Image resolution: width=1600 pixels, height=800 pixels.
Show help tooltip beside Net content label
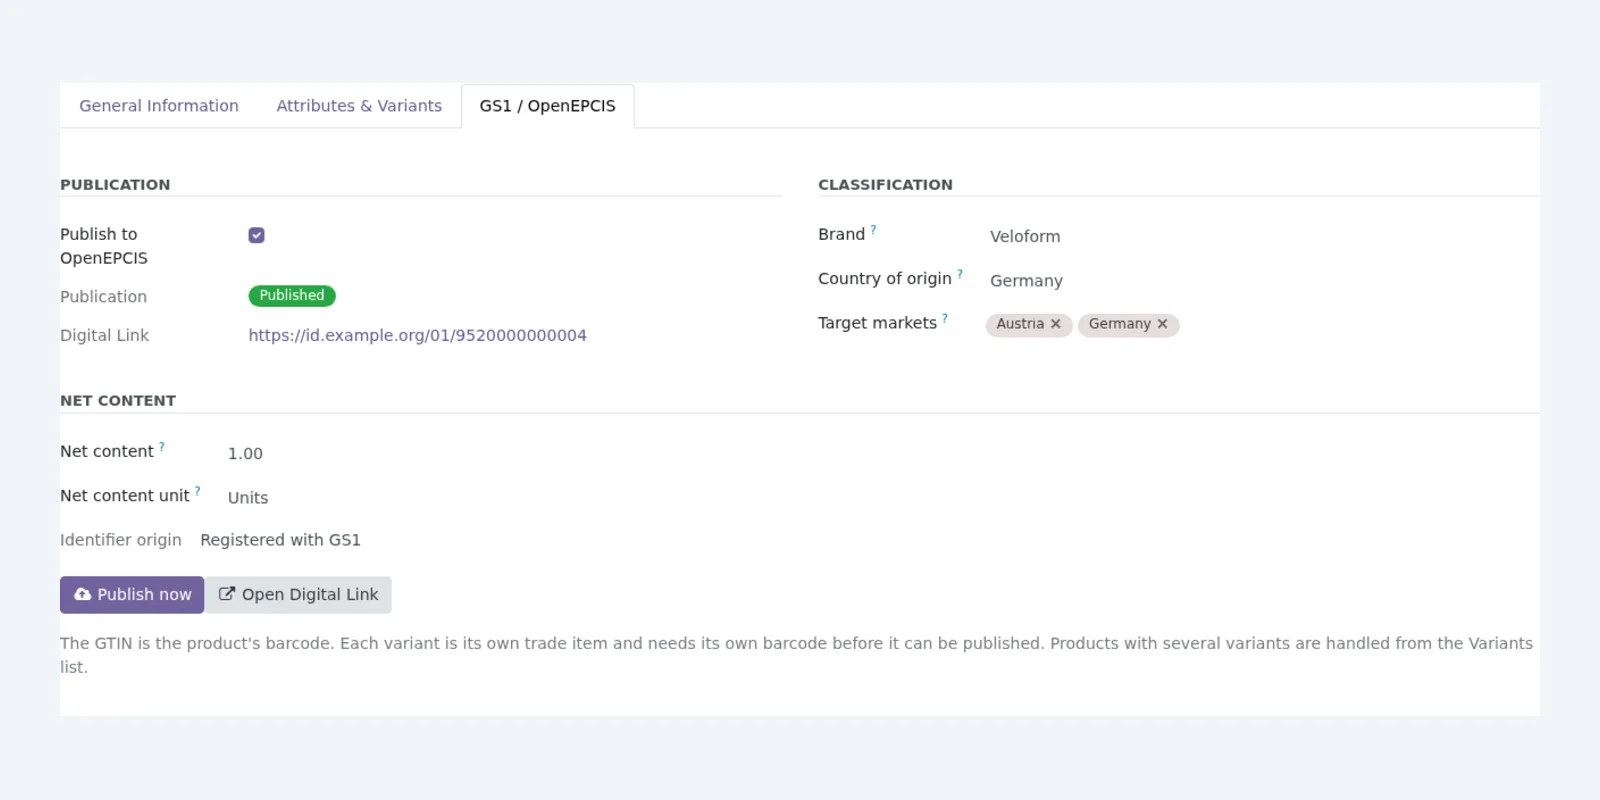click(162, 447)
